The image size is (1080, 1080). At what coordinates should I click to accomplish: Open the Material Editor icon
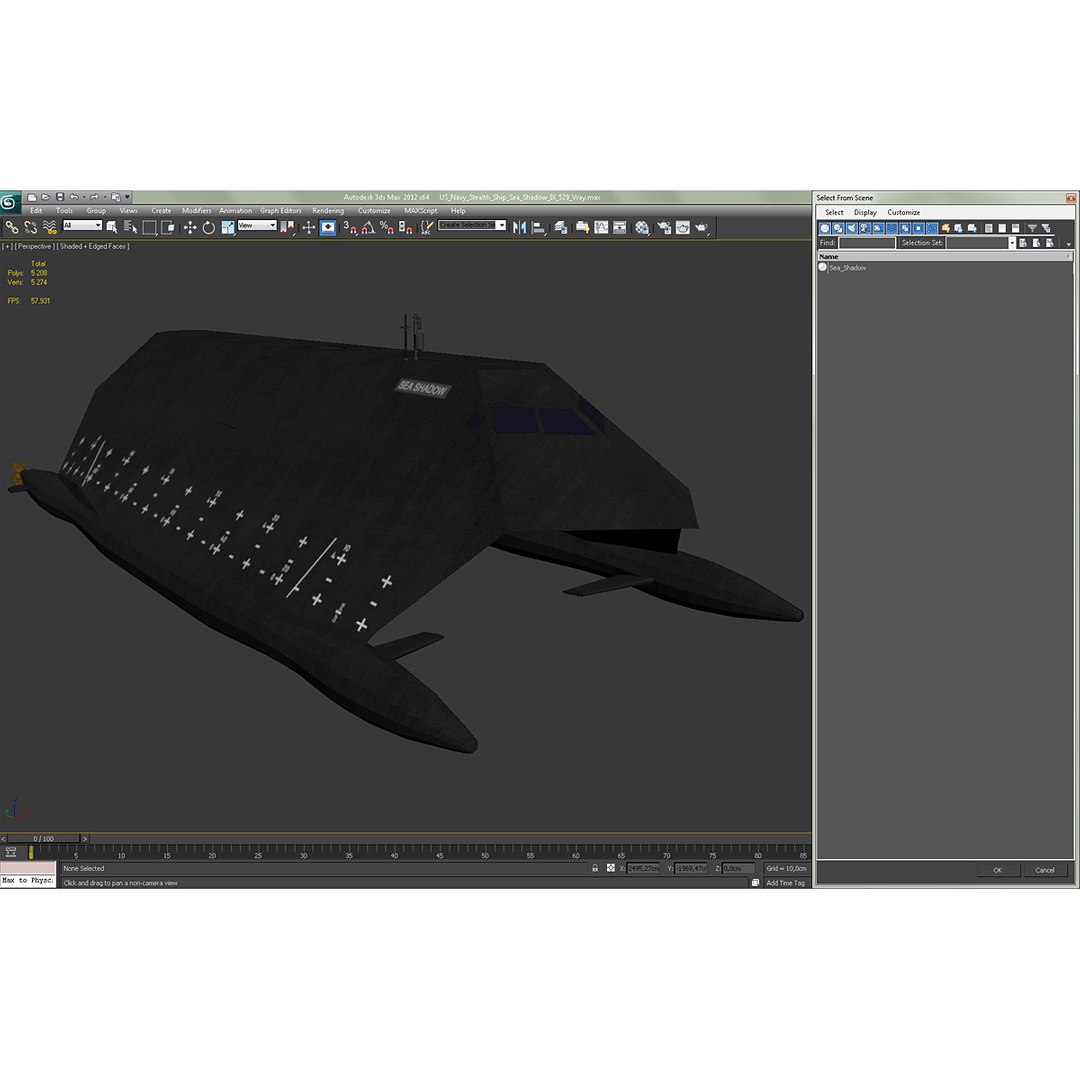[642, 227]
